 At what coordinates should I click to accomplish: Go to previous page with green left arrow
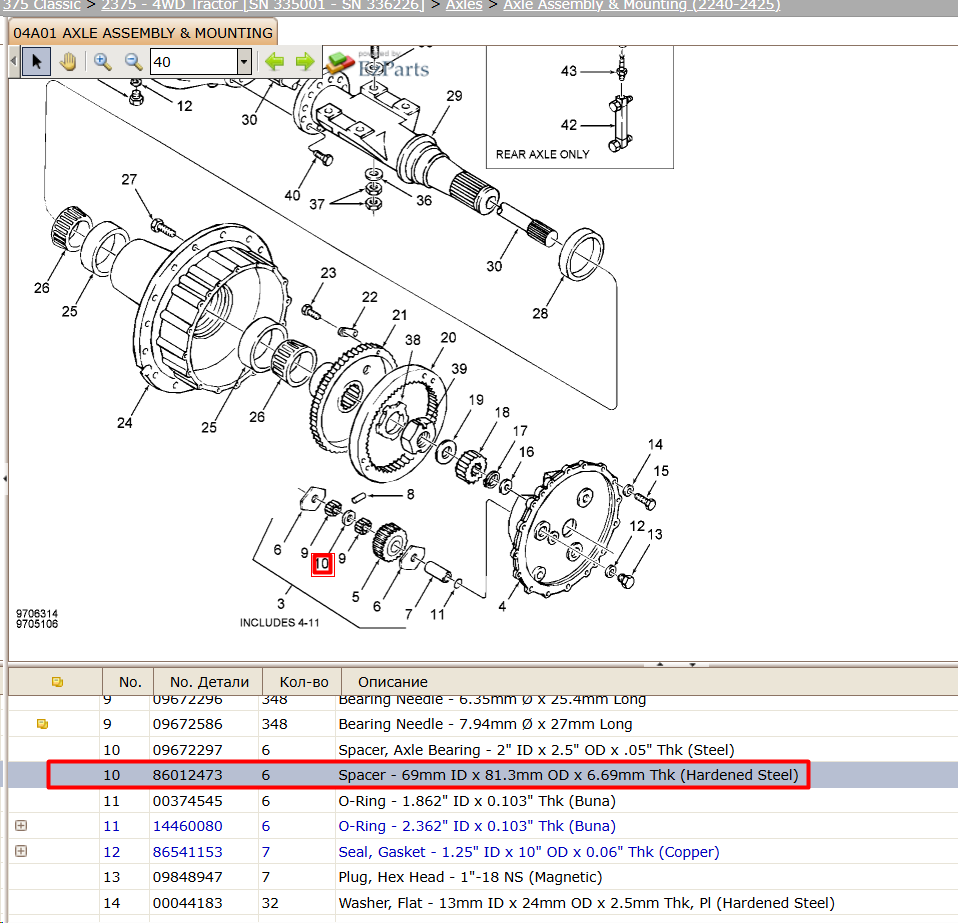tap(274, 62)
